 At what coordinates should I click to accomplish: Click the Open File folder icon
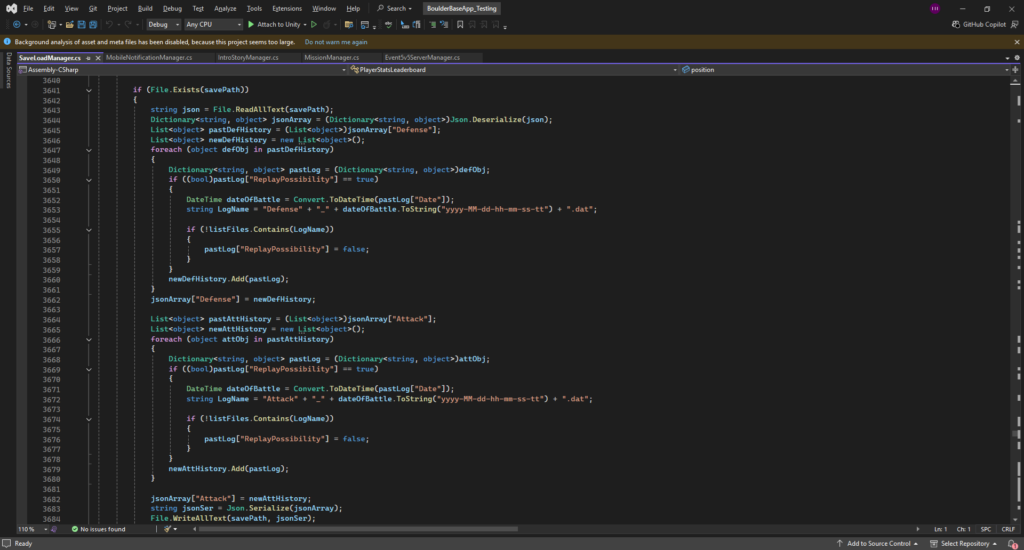point(69,25)
